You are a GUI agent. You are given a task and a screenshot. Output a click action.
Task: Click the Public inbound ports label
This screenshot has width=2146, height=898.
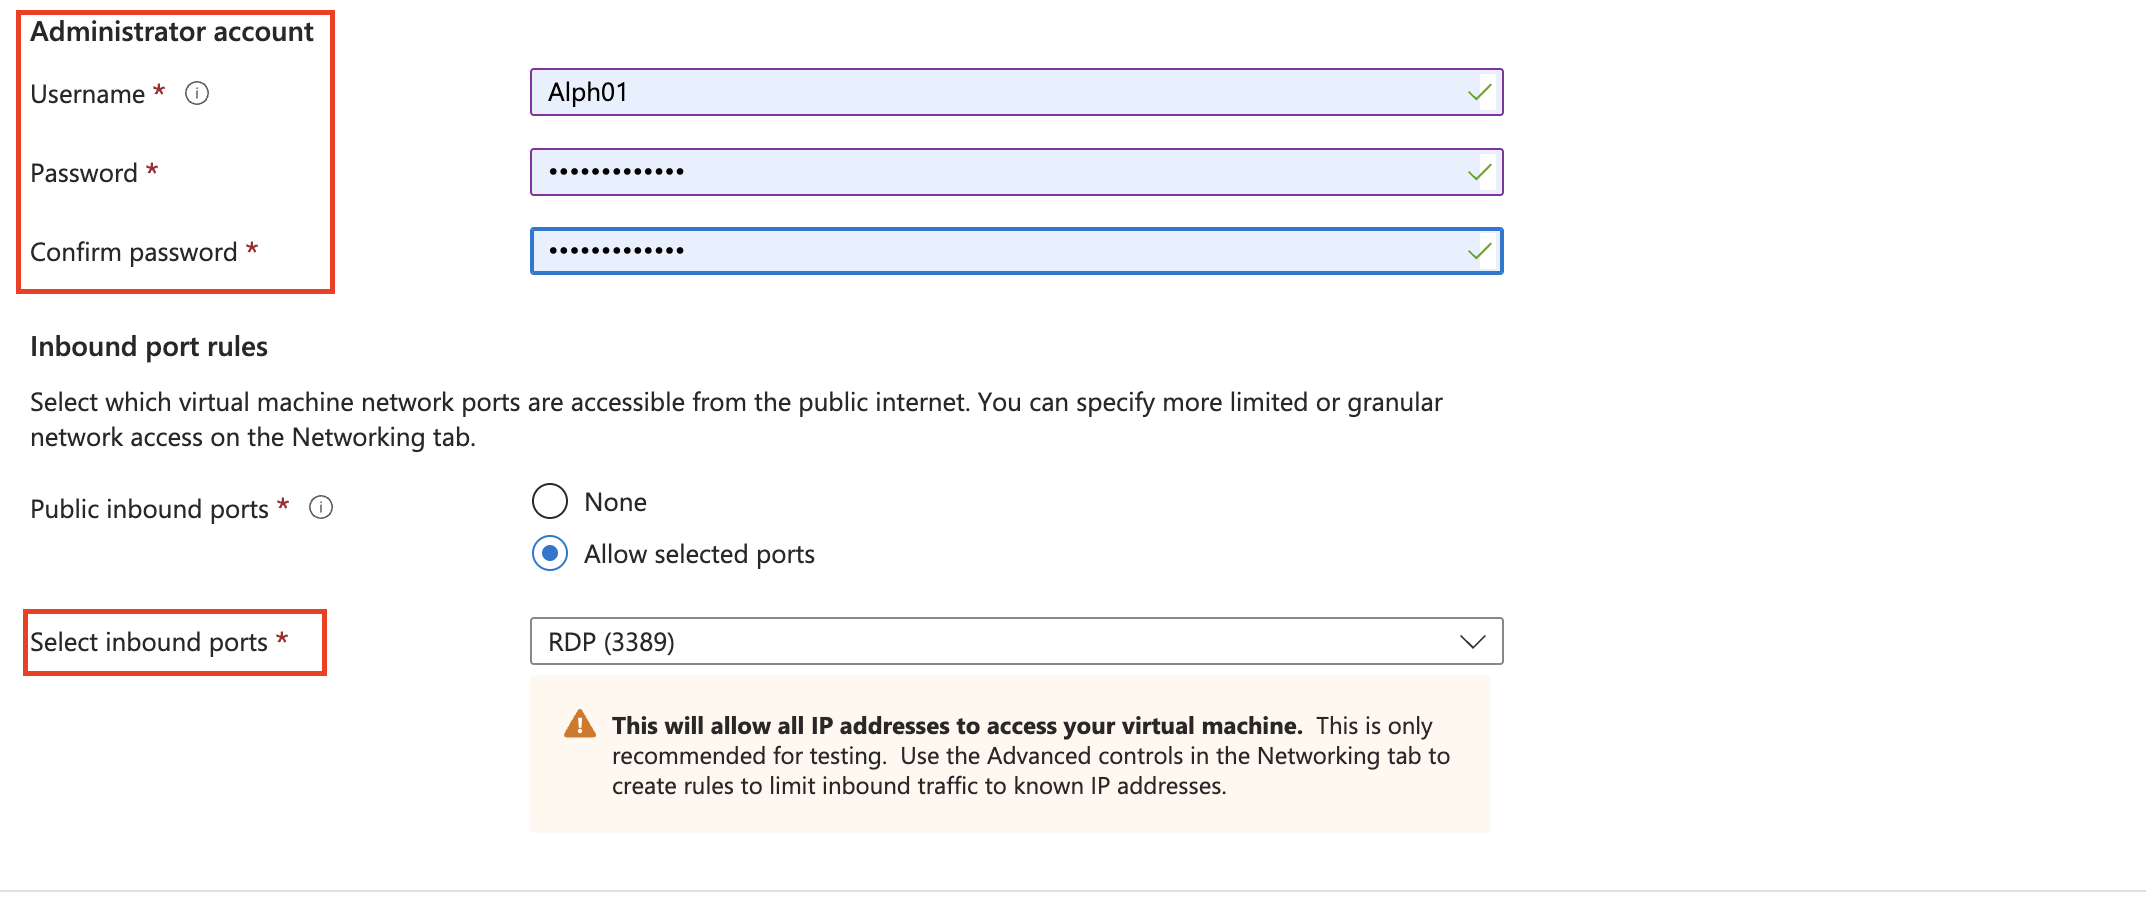tap(150, 509)
